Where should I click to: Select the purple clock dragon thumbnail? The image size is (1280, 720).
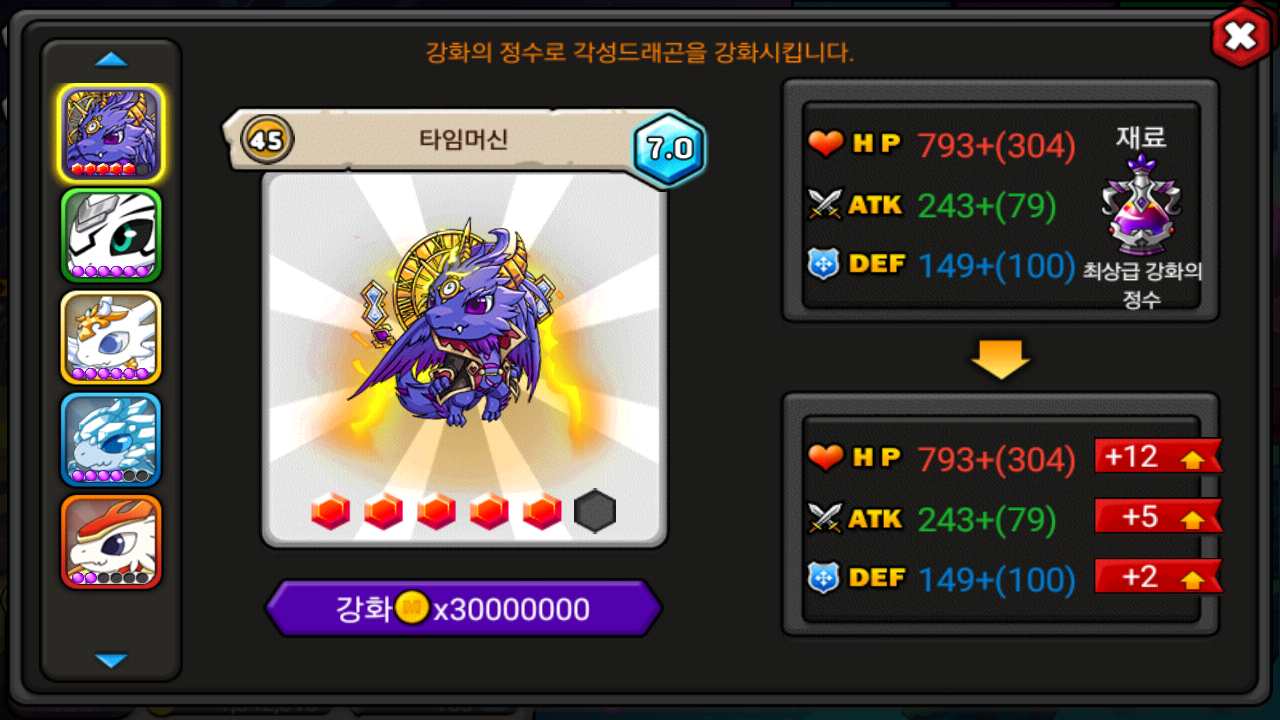pos(111,133)
